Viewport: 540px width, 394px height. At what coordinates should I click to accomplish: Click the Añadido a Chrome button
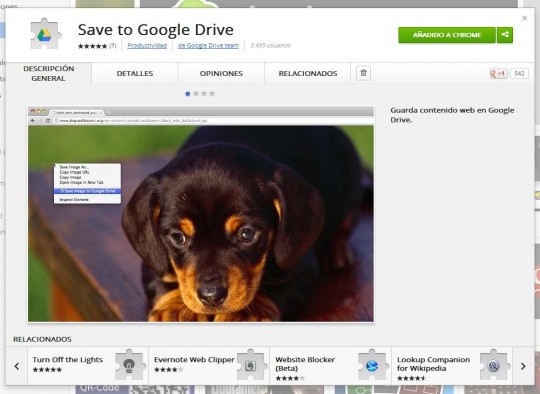pyautogui.click(x=447, y=35)
